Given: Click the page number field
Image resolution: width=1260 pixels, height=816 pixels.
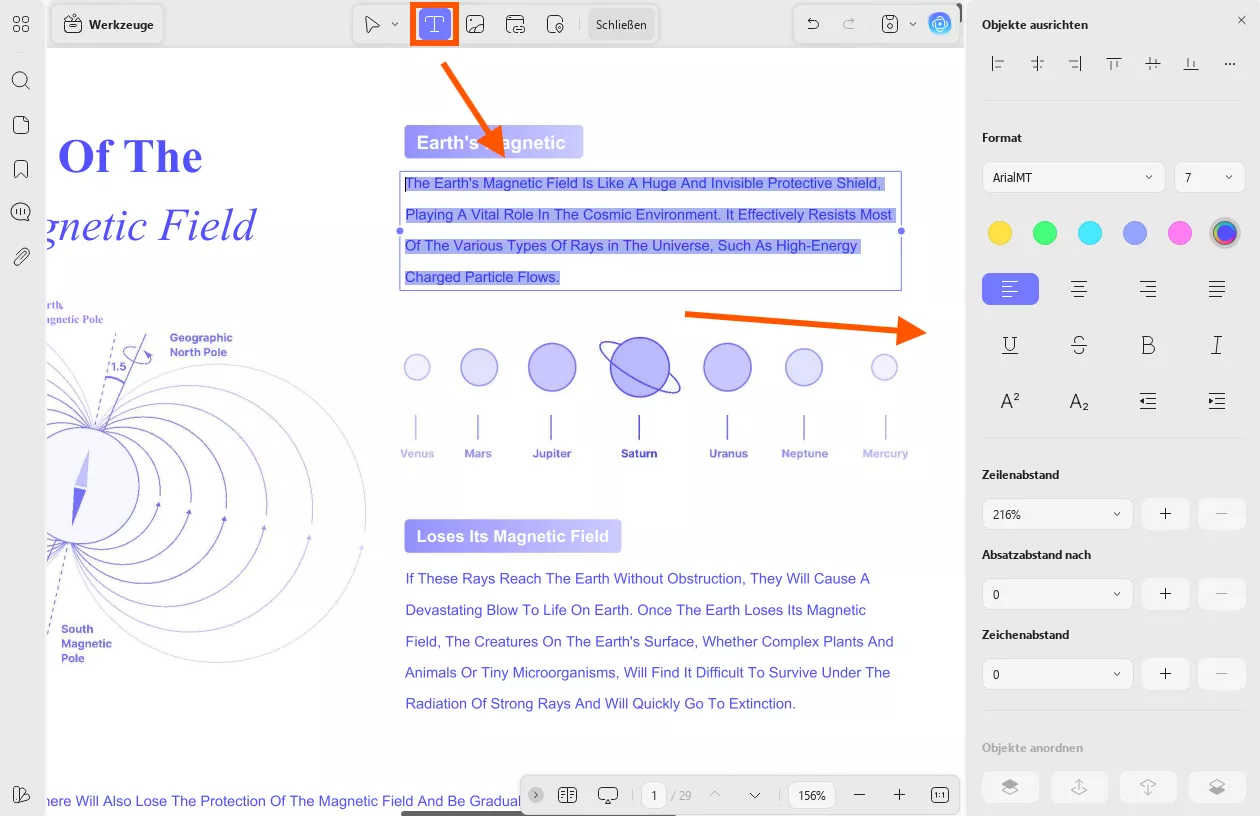Looking at the screenshot, I should pos(654,795).
